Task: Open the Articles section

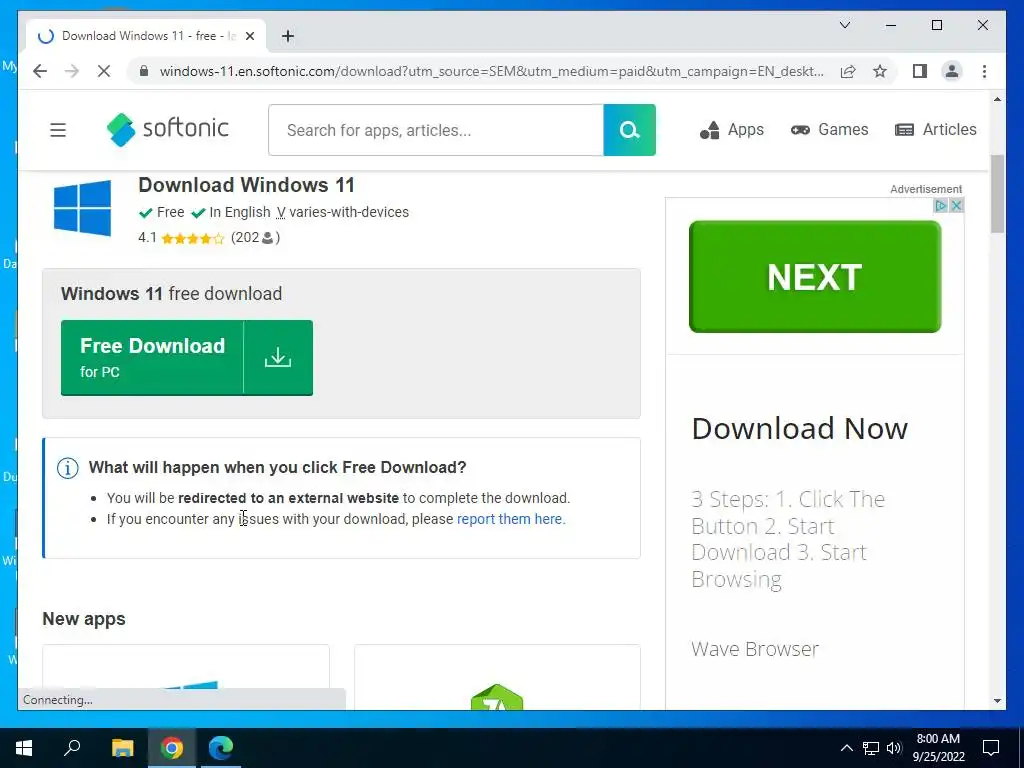Action: 935,130
